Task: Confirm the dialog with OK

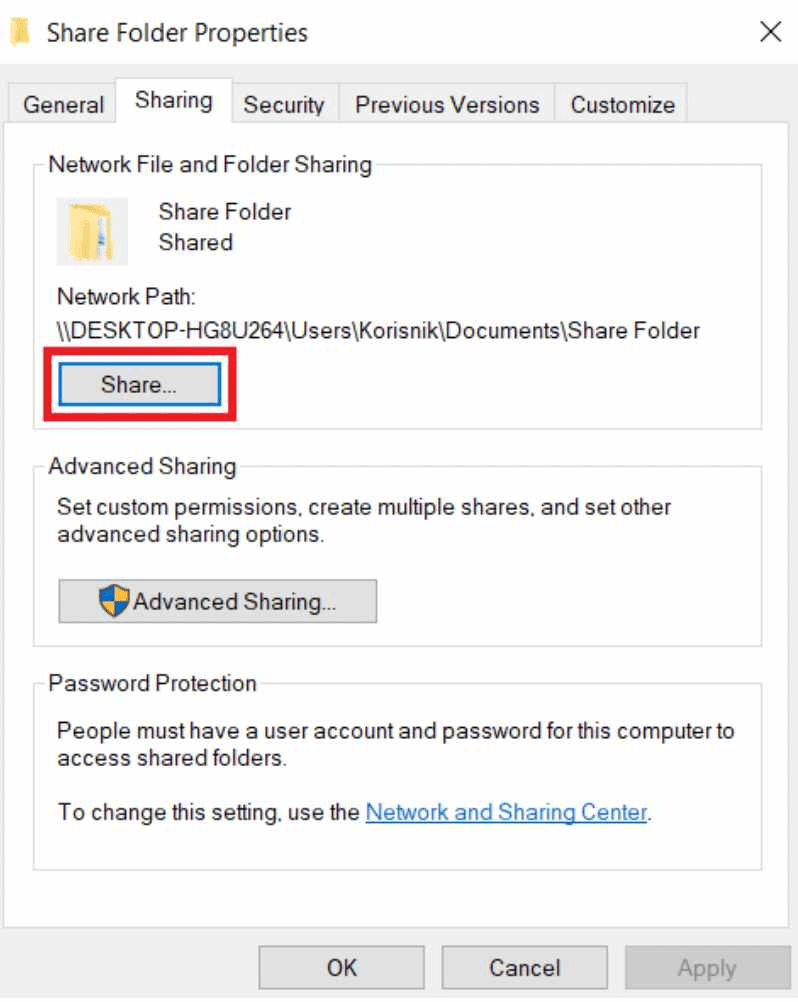Action: tap(342, 967)
